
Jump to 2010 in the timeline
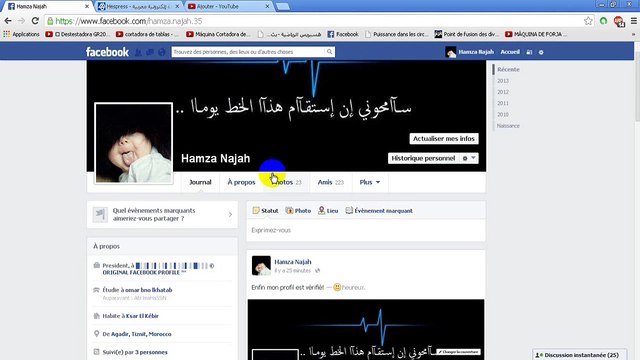pos(503,114)
